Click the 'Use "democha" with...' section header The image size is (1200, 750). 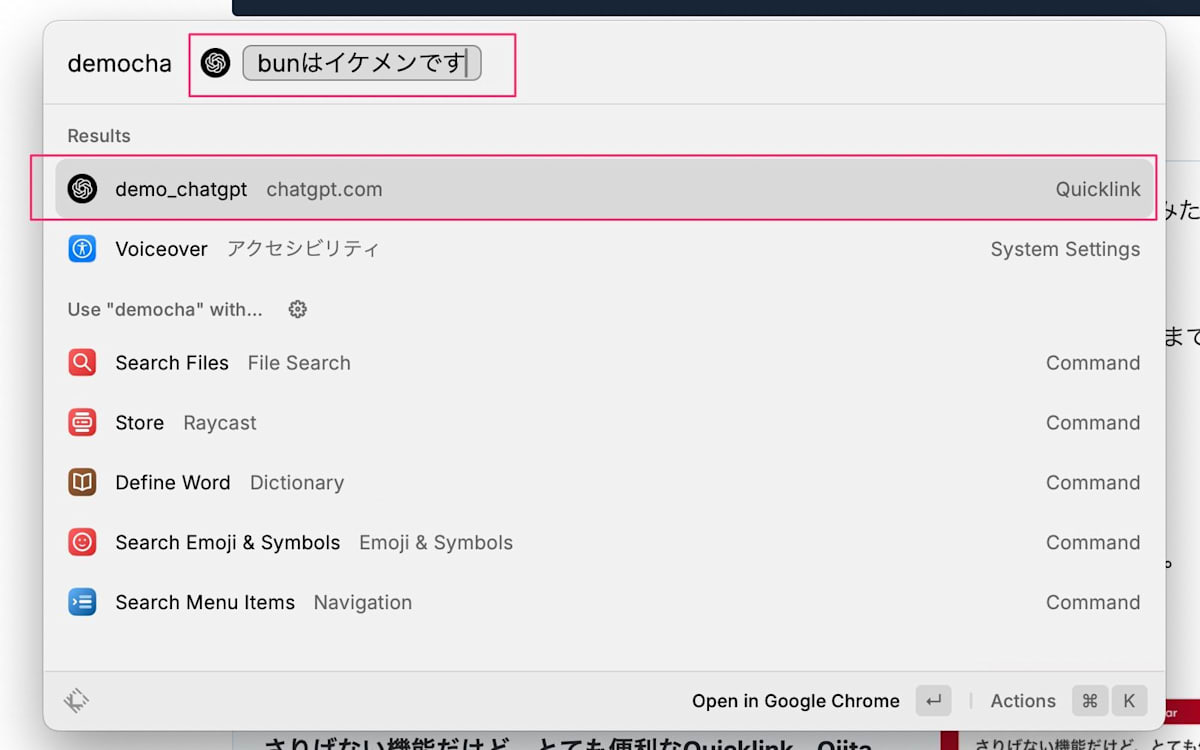coord(165,309)
